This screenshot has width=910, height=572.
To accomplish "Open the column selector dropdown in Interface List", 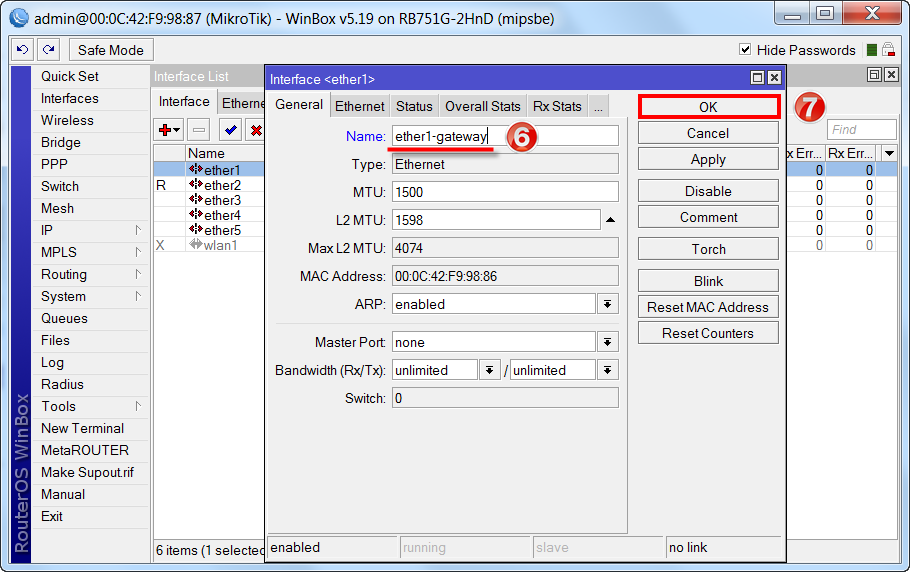I will point(889,154).
